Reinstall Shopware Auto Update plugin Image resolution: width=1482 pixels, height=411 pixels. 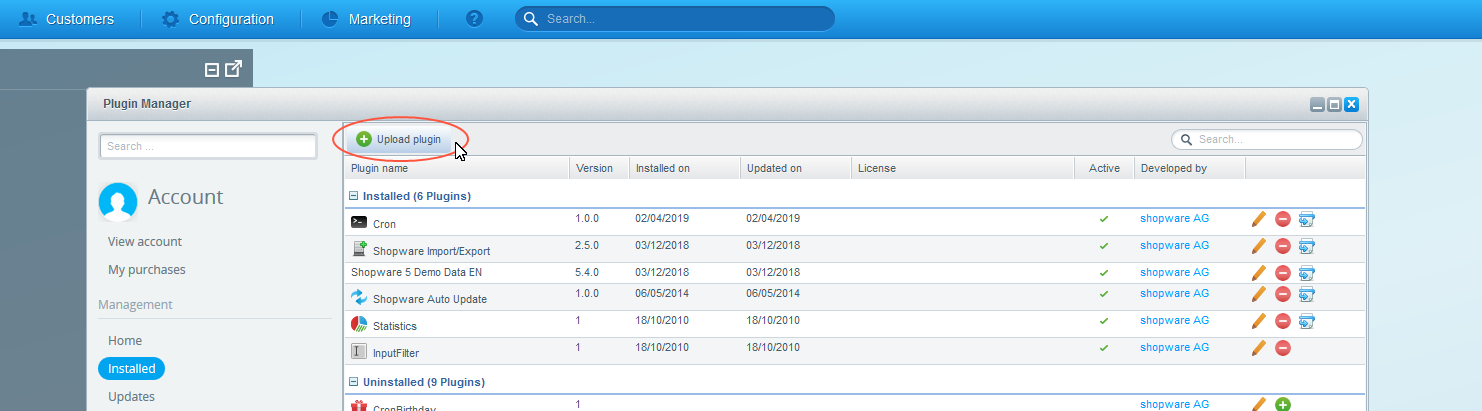pyautogui.click(x=1307, y=294)
